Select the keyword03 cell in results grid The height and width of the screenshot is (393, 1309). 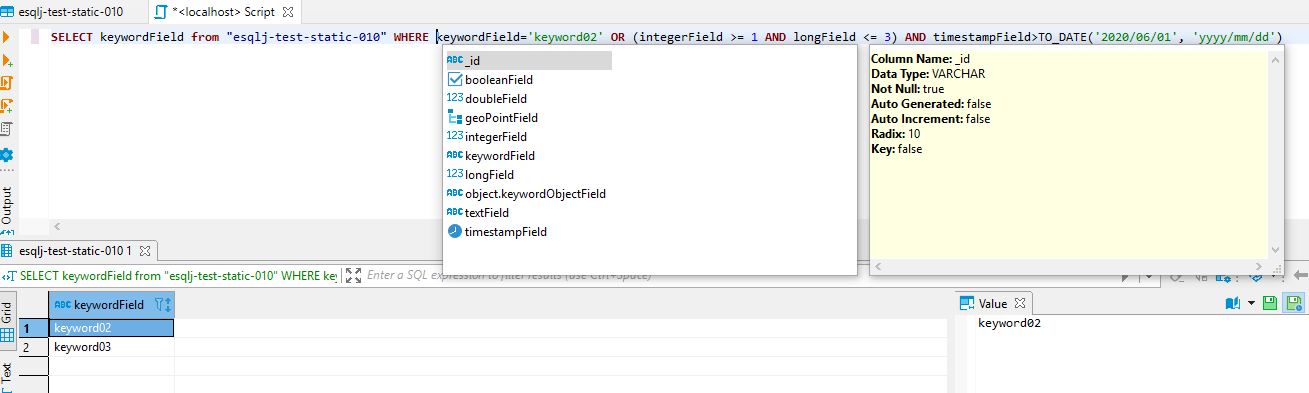111,347
